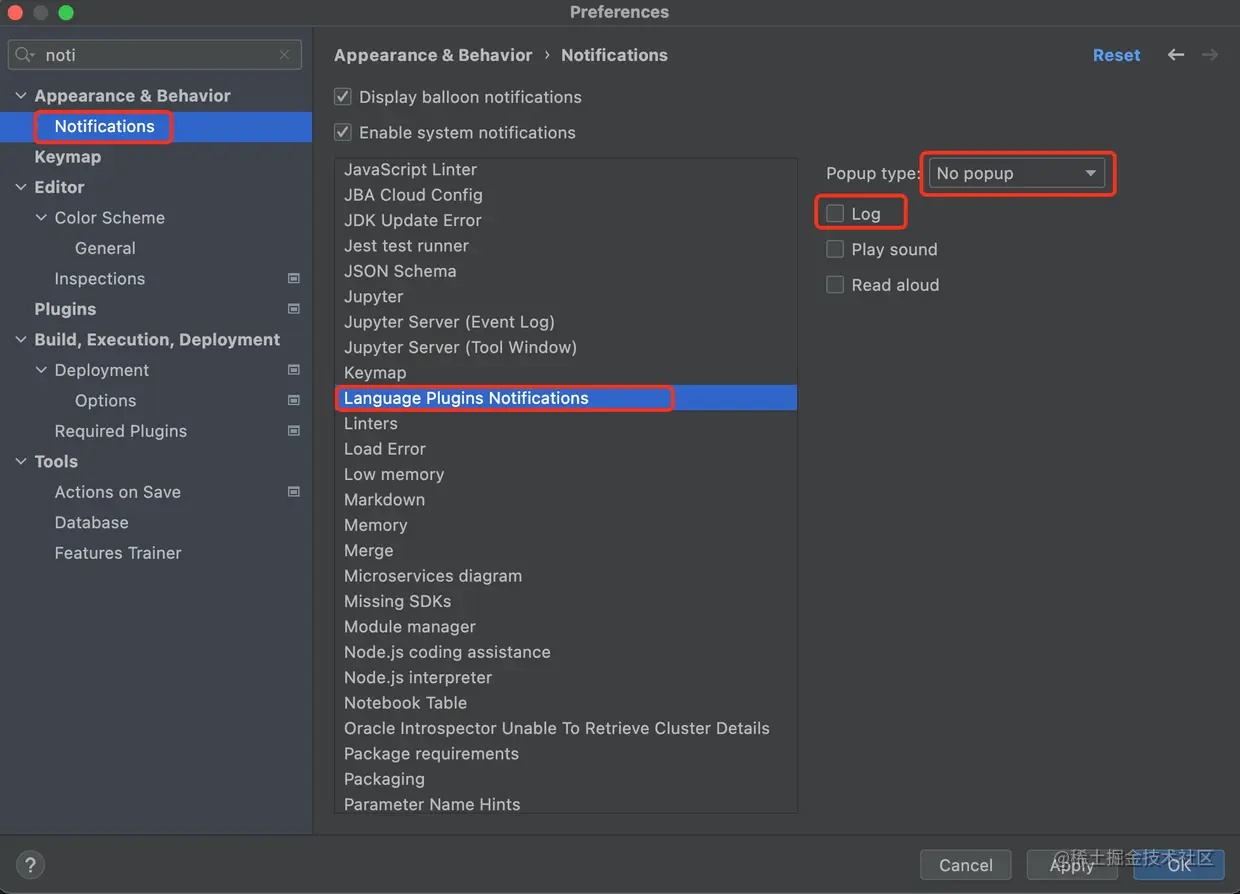Click the project-level icon beside Options

(294, 400)
